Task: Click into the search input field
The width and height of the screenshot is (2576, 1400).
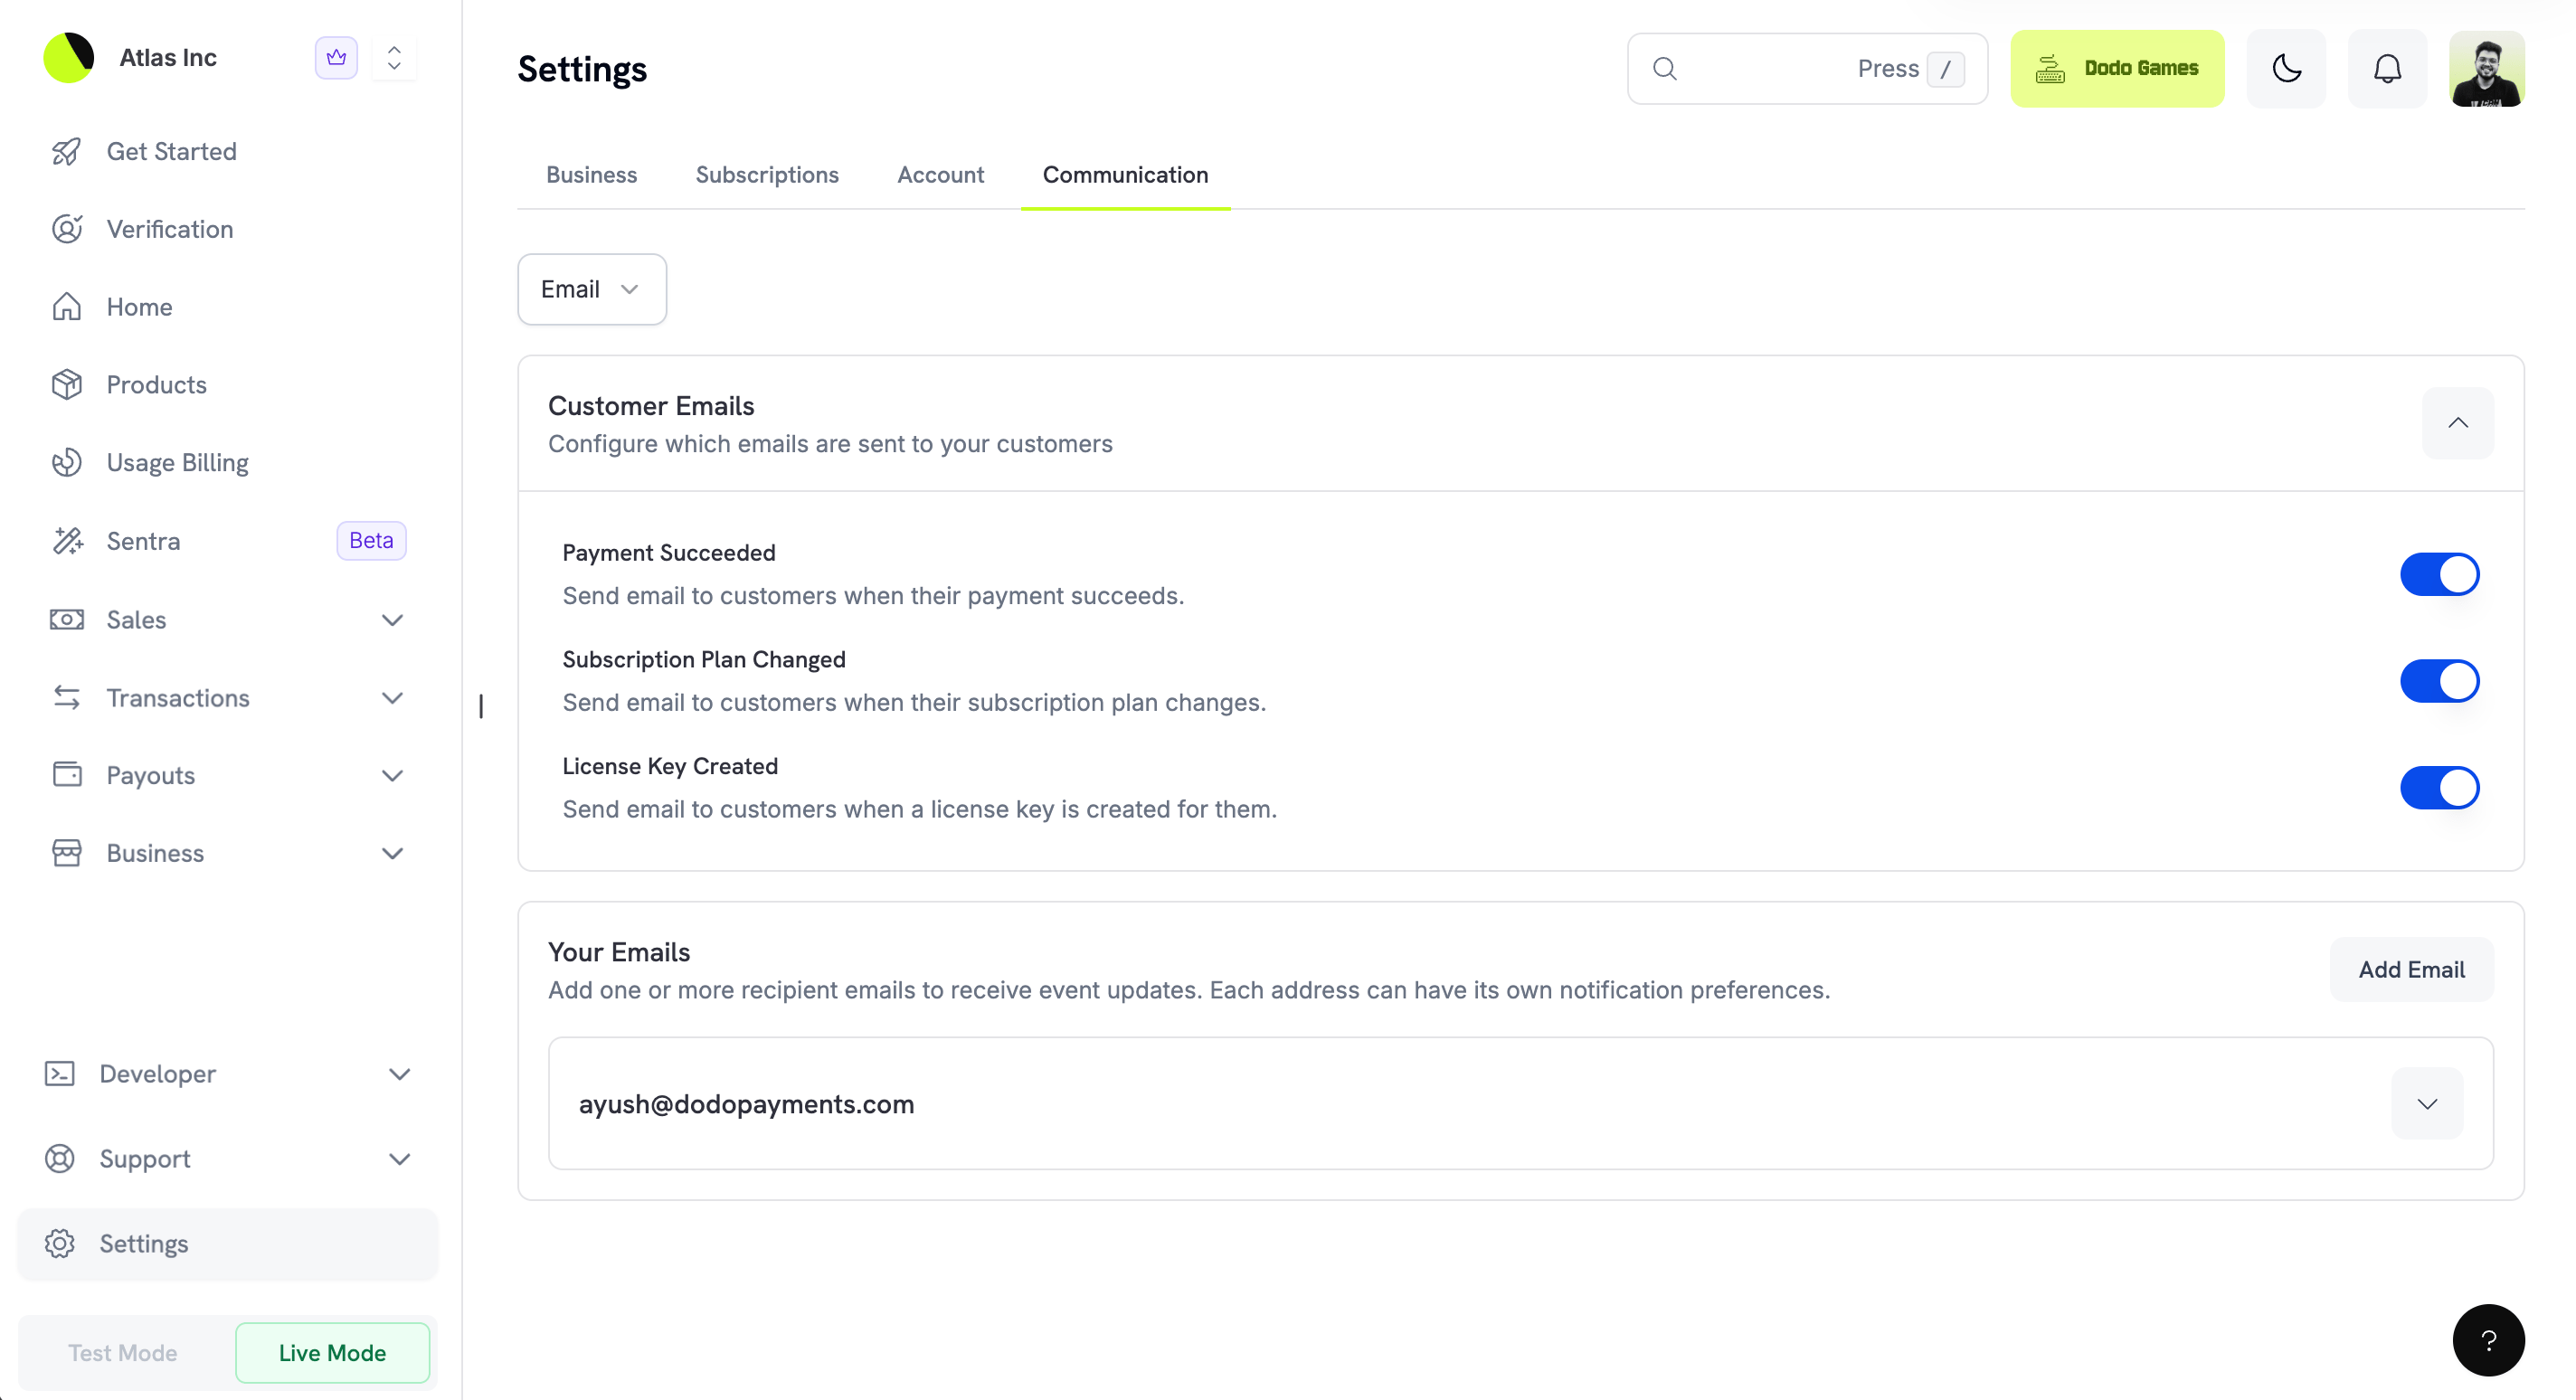Action: pos(1807,68)
